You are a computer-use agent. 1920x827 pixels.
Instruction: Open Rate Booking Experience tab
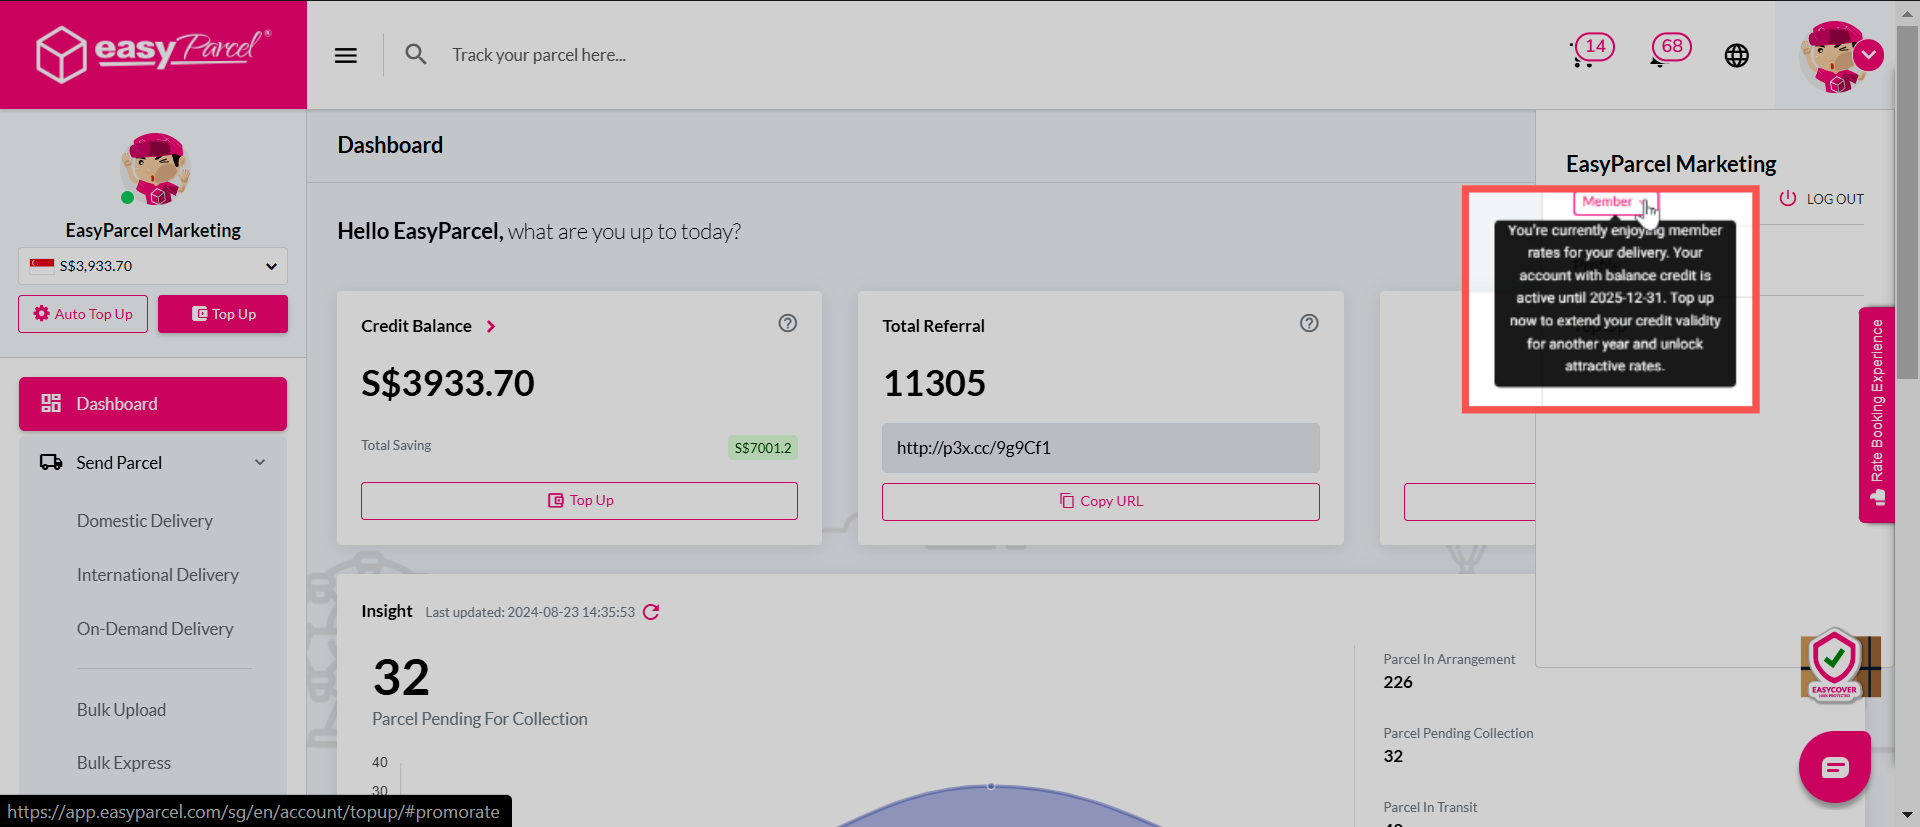tap(1877, 414)
